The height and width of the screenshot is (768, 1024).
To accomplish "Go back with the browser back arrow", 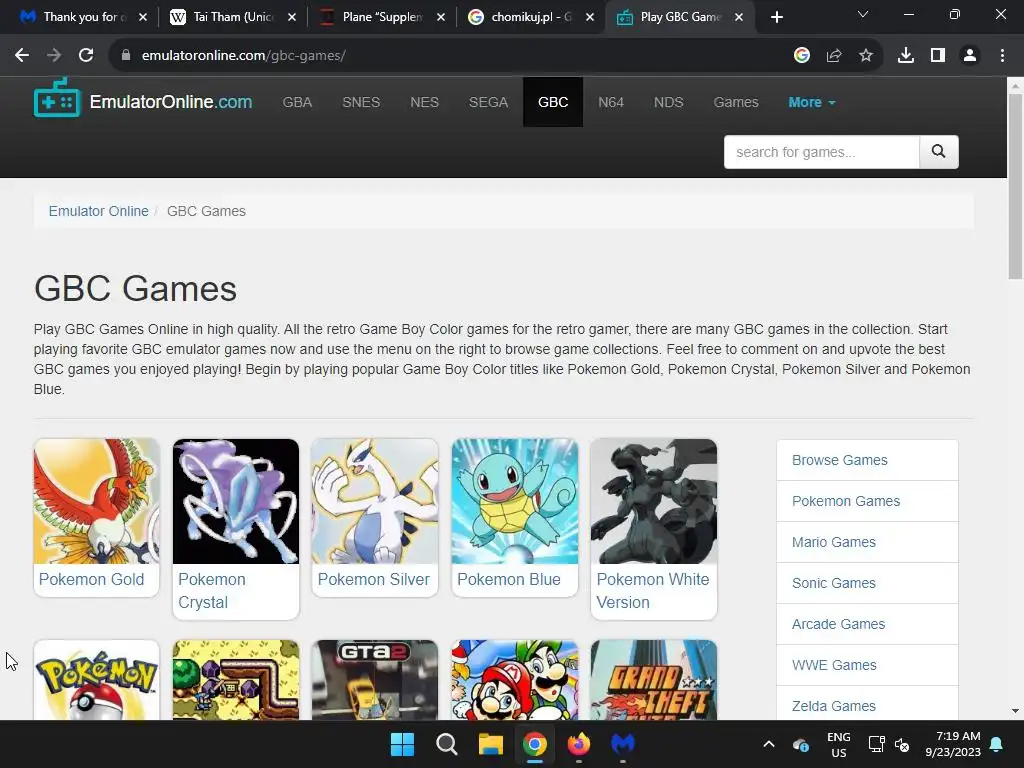I will pos(22,56).
